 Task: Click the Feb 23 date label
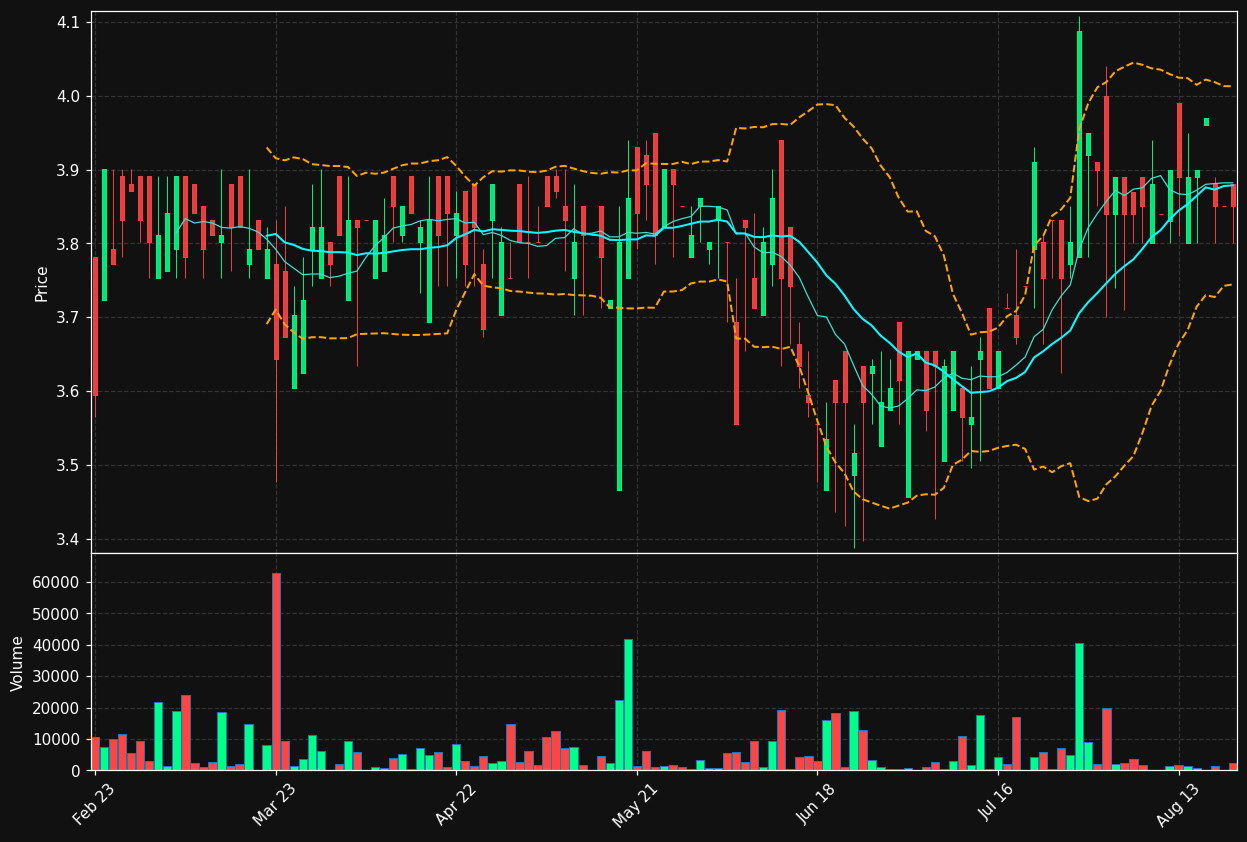tap(93, 804)
